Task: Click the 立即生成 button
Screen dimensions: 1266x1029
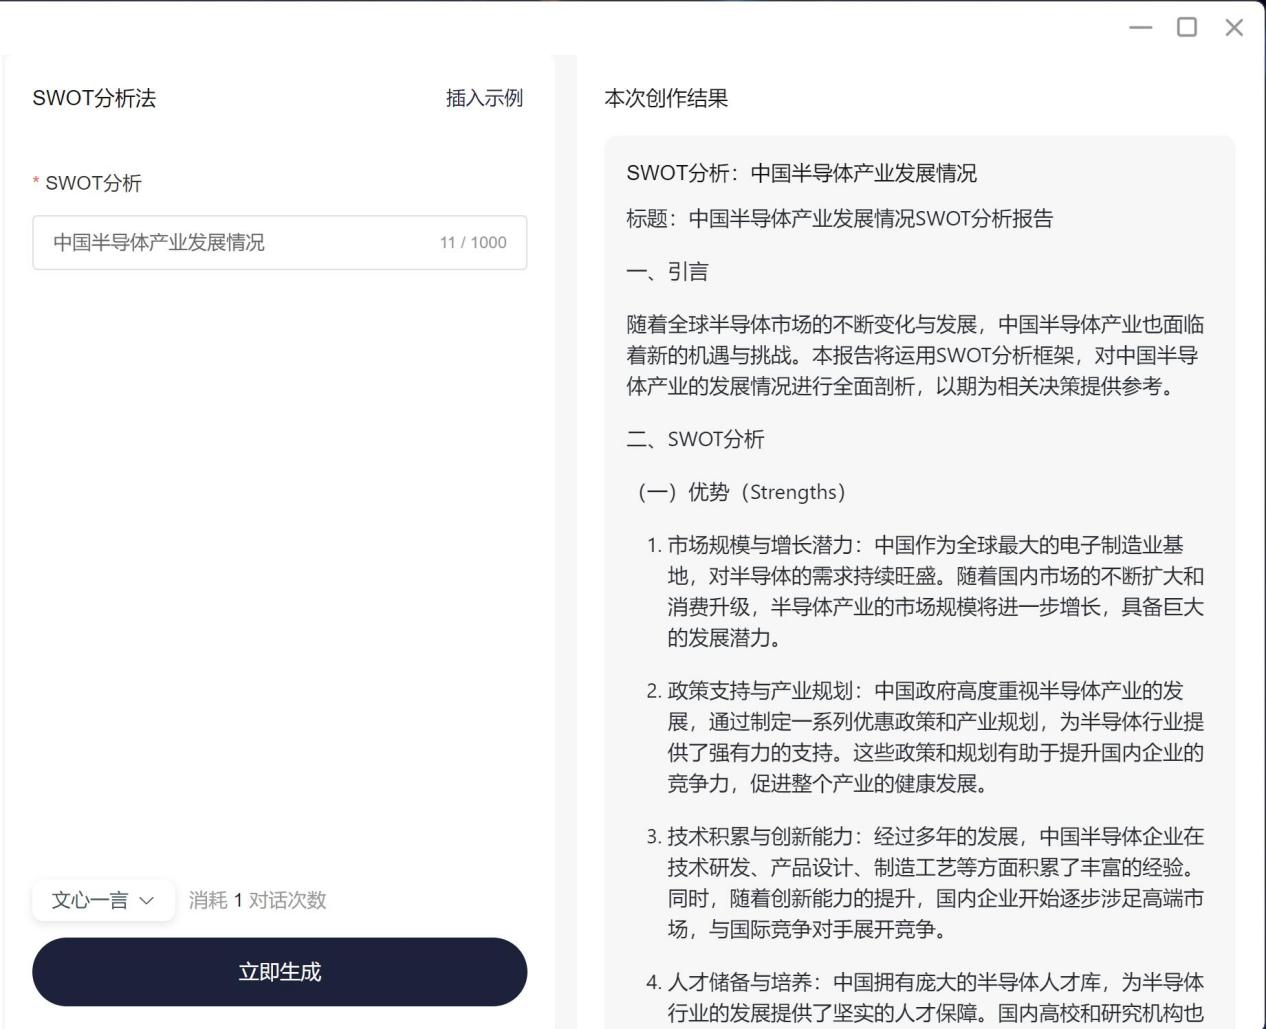Action: (280, 972)
